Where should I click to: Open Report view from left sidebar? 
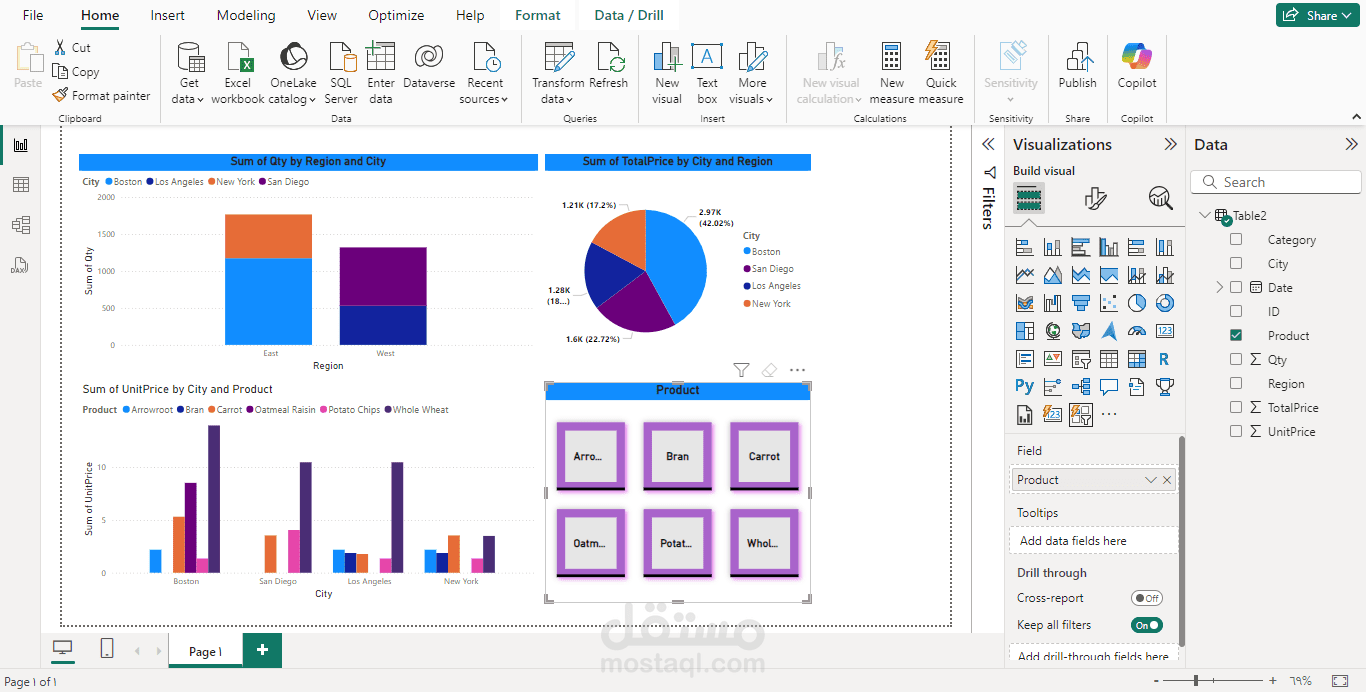(20, 145)
